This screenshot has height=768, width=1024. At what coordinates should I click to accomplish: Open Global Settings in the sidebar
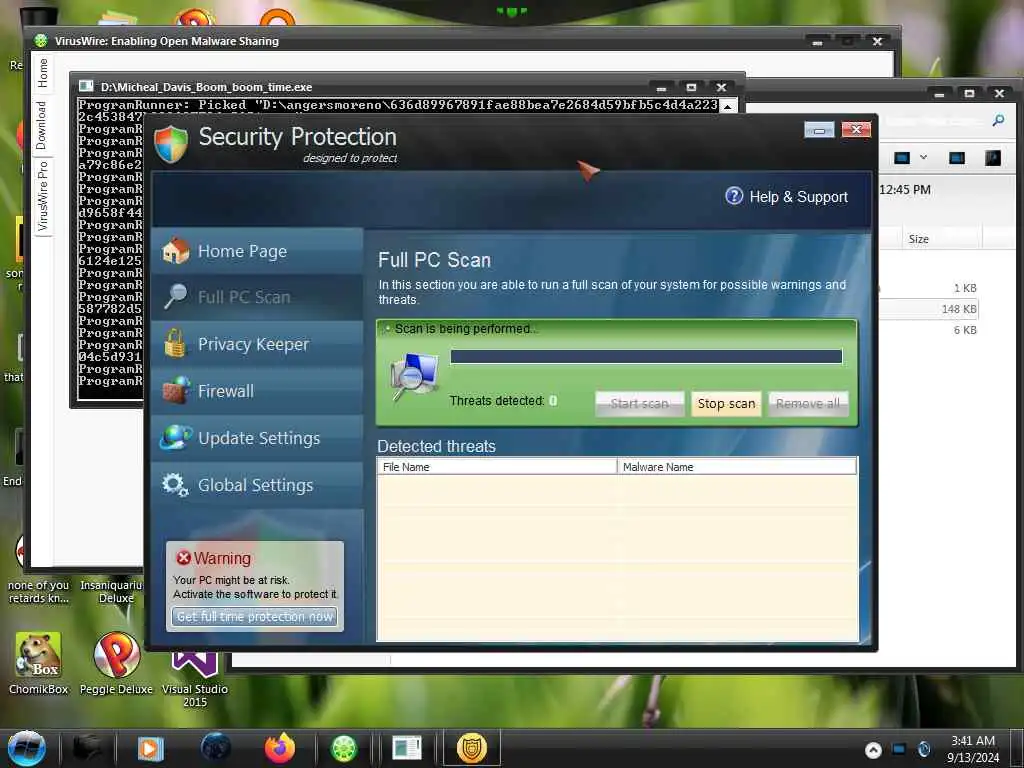click(x=257, y=485)
